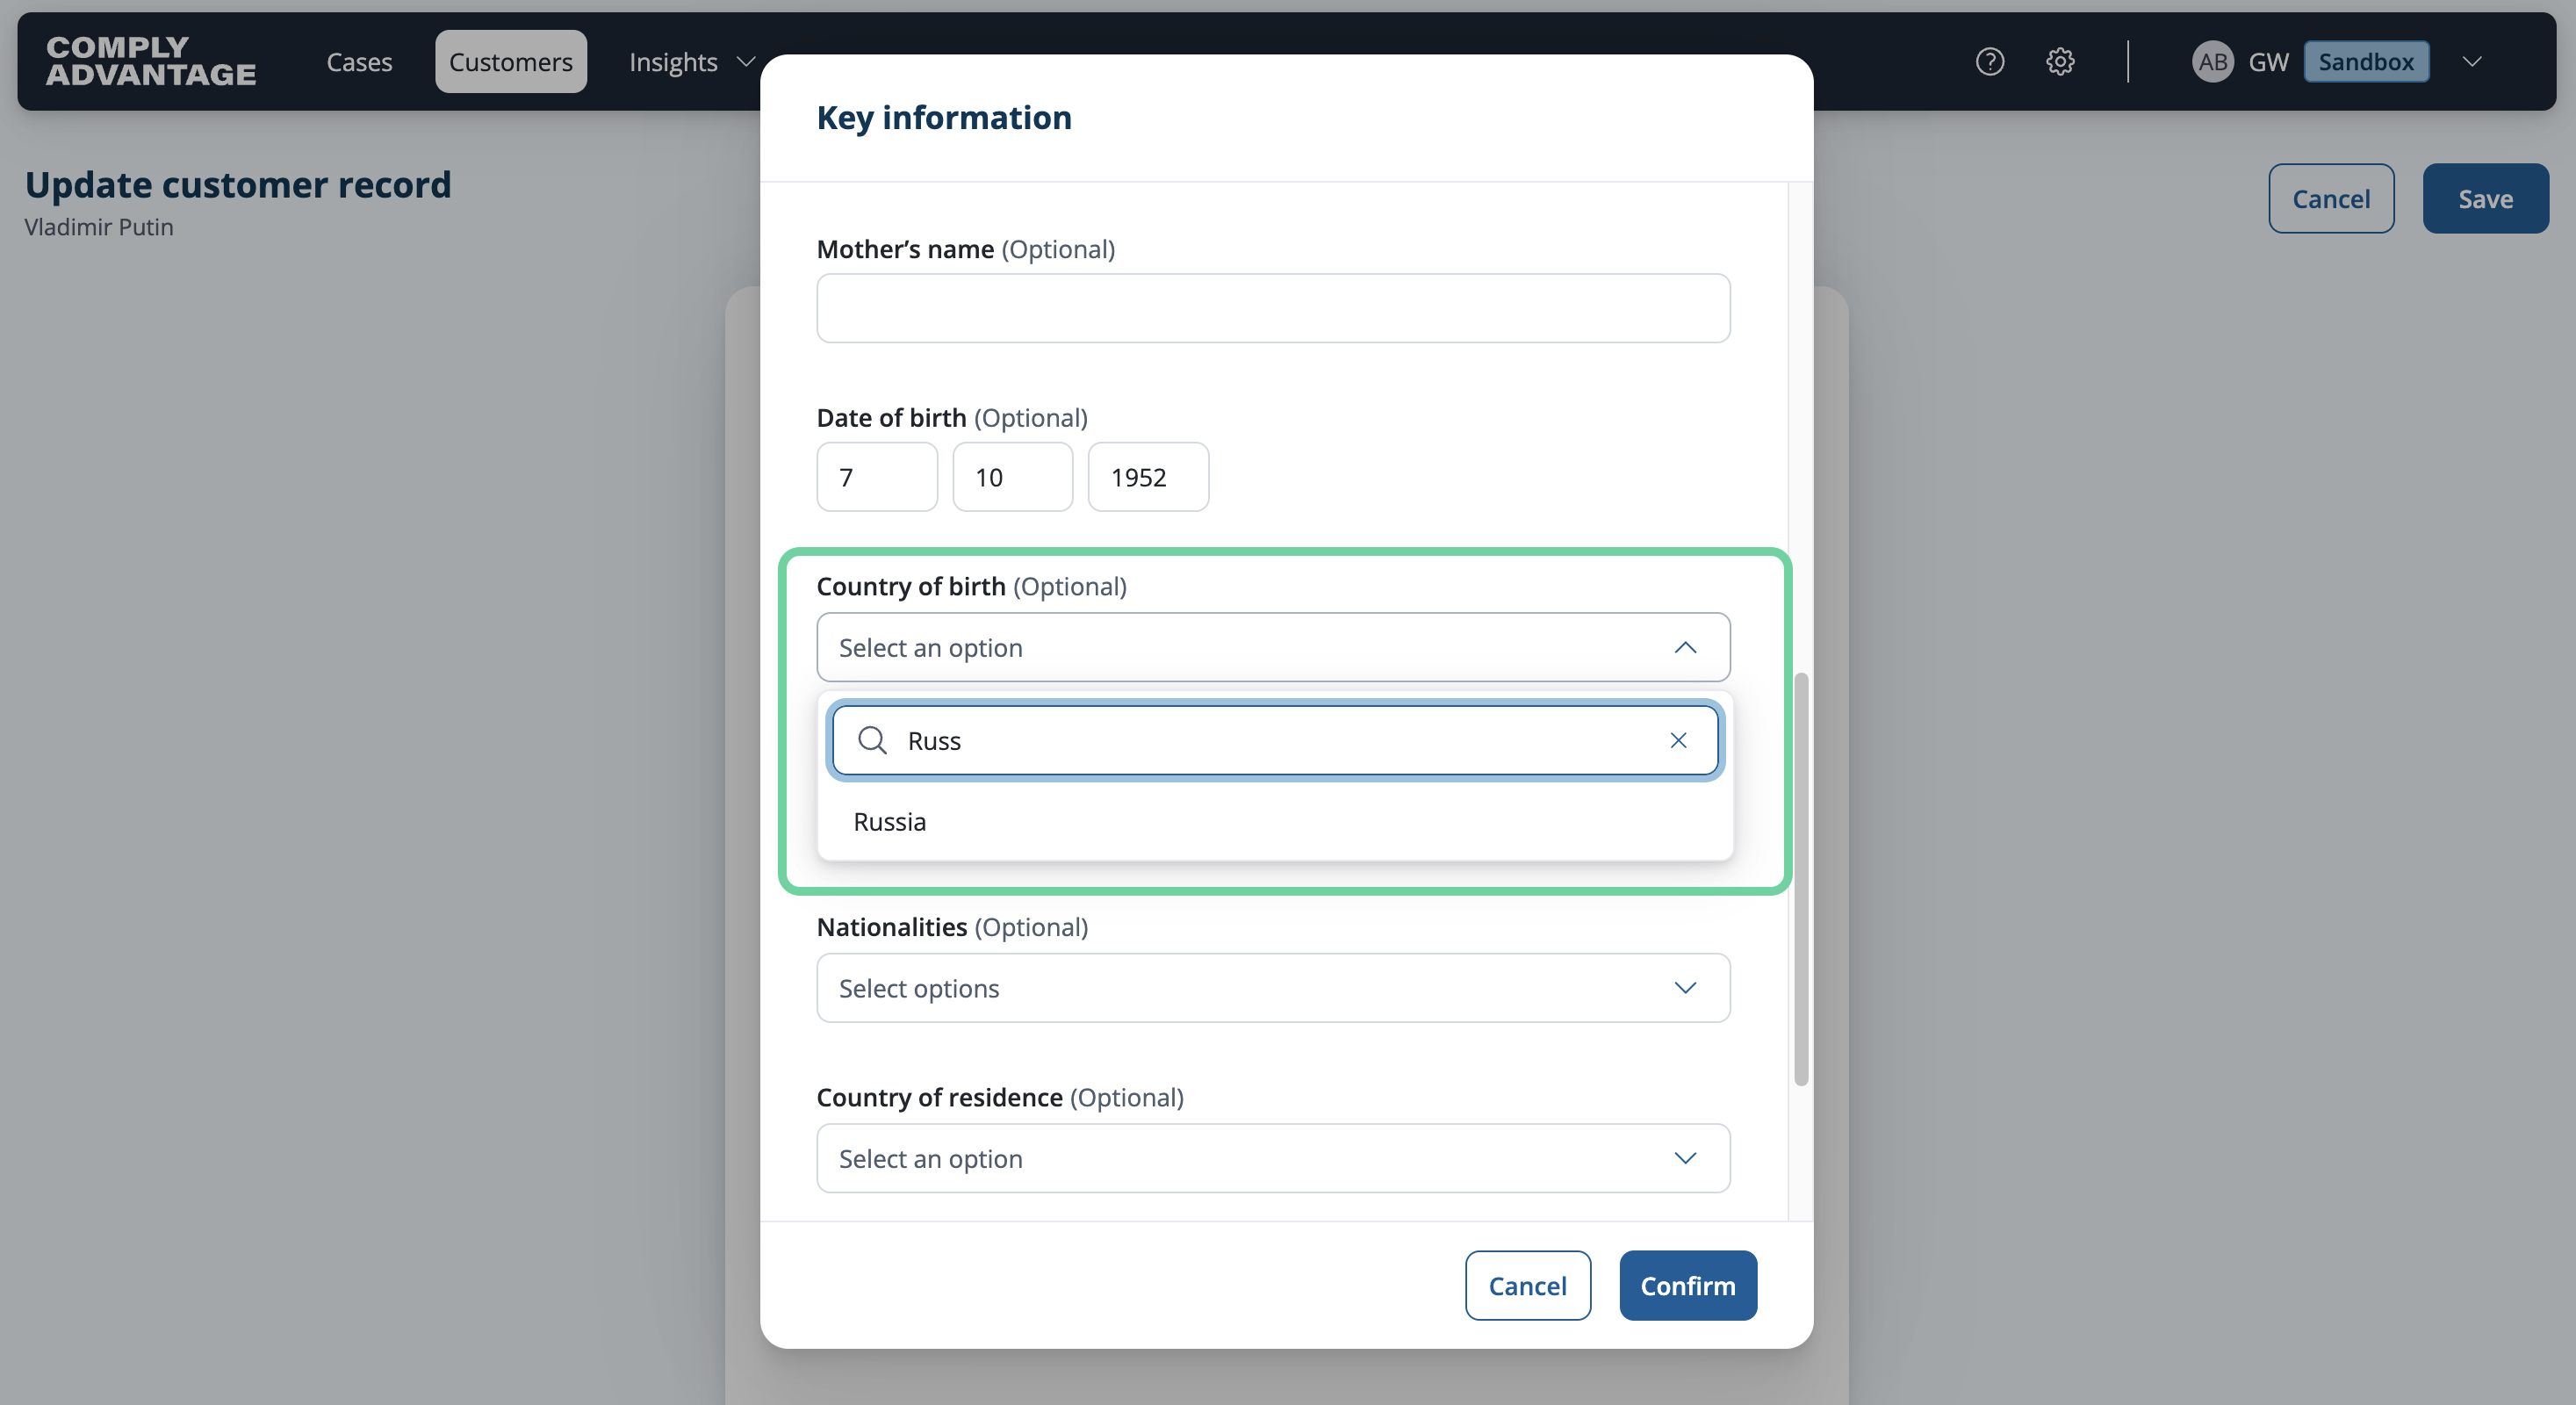Image resolution: width=2576 pixels, height=1405 pixels.
Task: Click the GW account label
Action: point(2268,62)
